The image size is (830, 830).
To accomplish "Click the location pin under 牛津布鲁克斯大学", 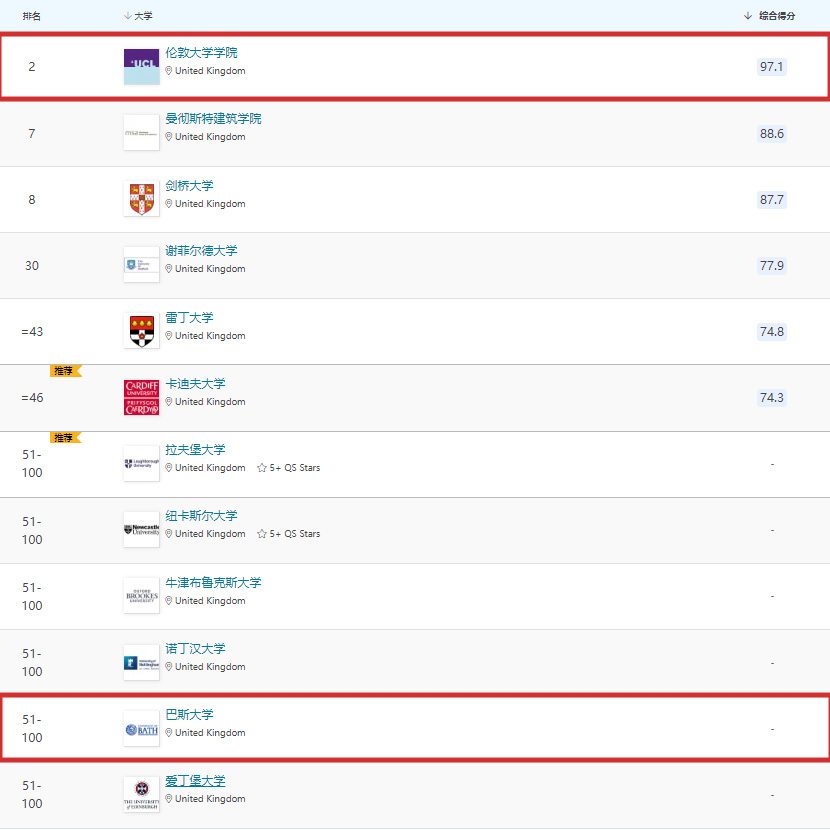I will (x=169, y=601).
